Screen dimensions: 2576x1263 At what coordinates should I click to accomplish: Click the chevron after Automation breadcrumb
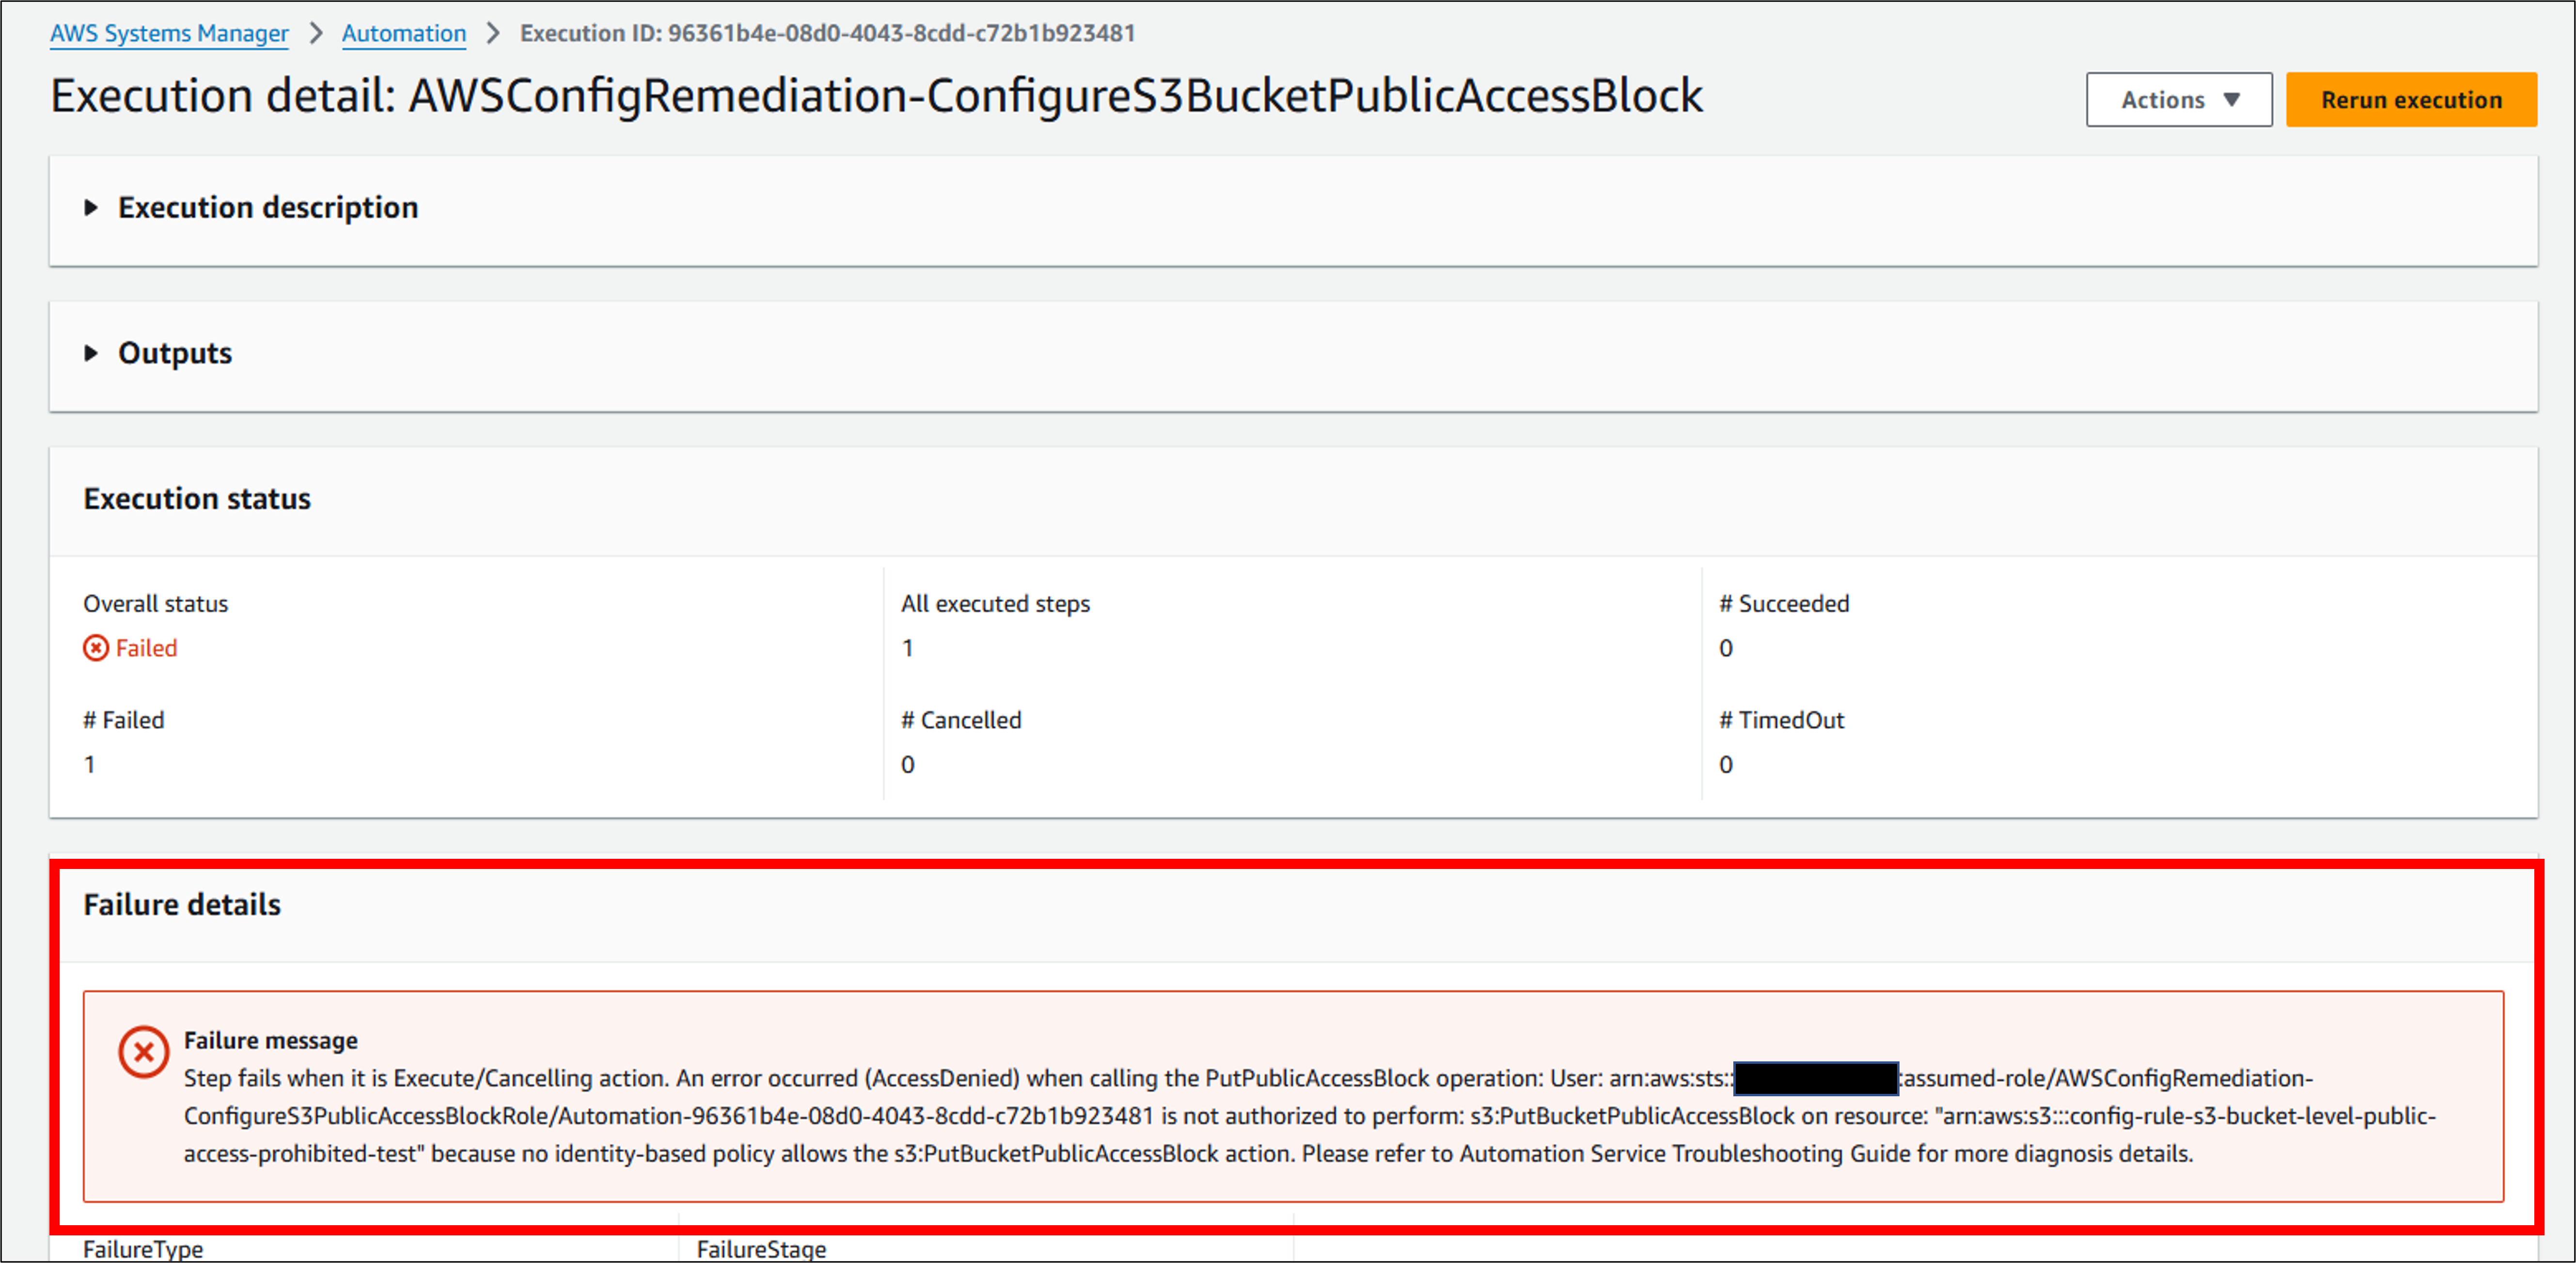pyautogui.click(x=493, y=33)
